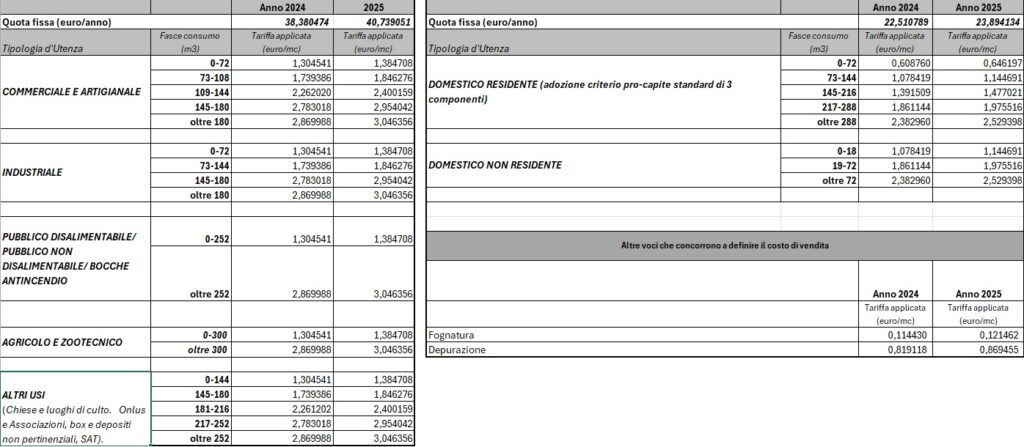The width and height of the screenshot is (1024, 447).
Task: Click the '0-300' agricultural band cell
Action: [x=192, y=335]
